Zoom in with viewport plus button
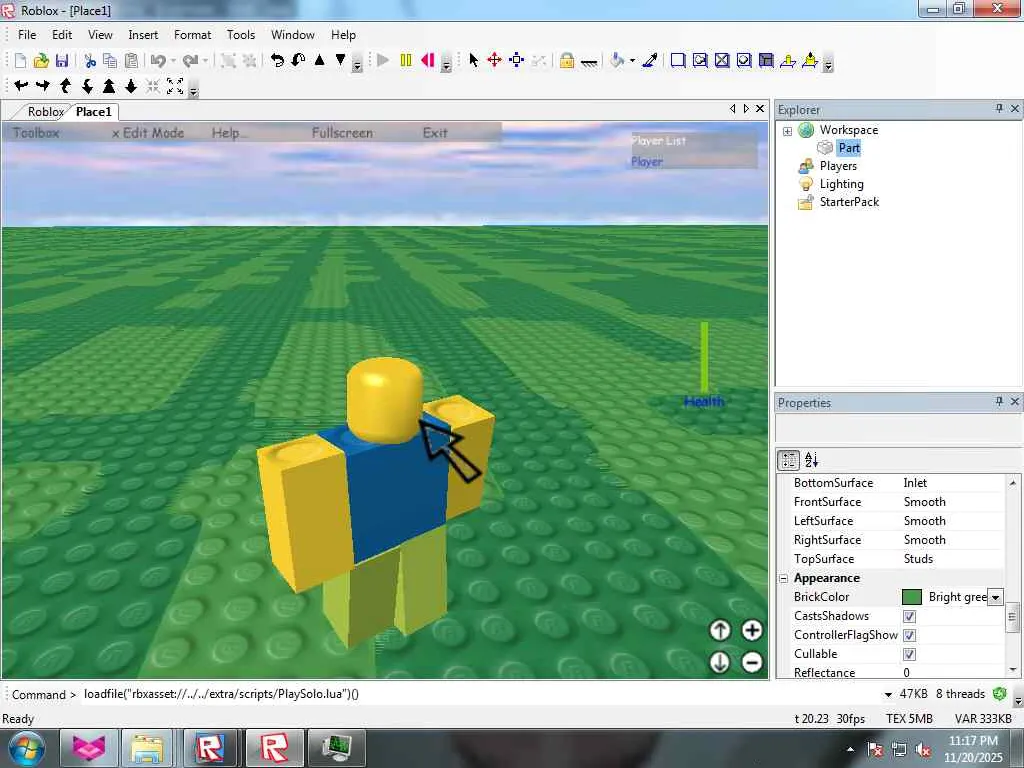 [x=752, y=630]
